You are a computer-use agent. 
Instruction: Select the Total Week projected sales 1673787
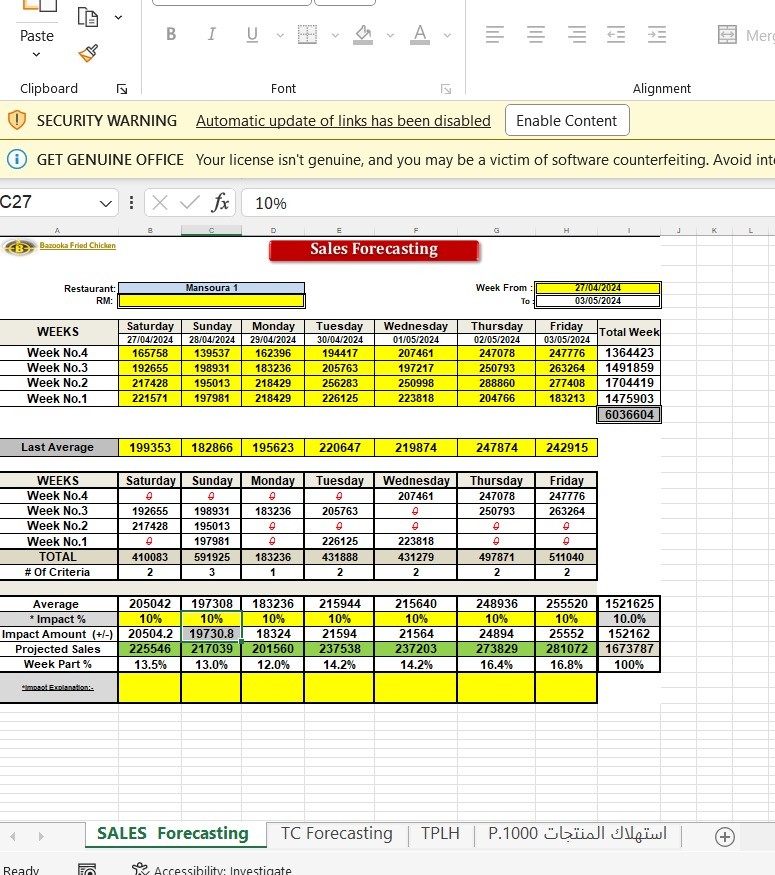629,649
